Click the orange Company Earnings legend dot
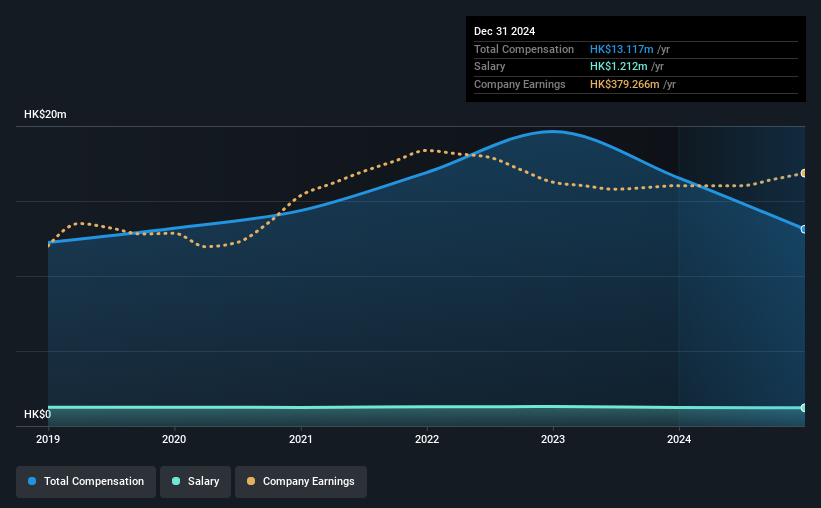This screenshot has height=508, width=821. click(x=251, y=481)
